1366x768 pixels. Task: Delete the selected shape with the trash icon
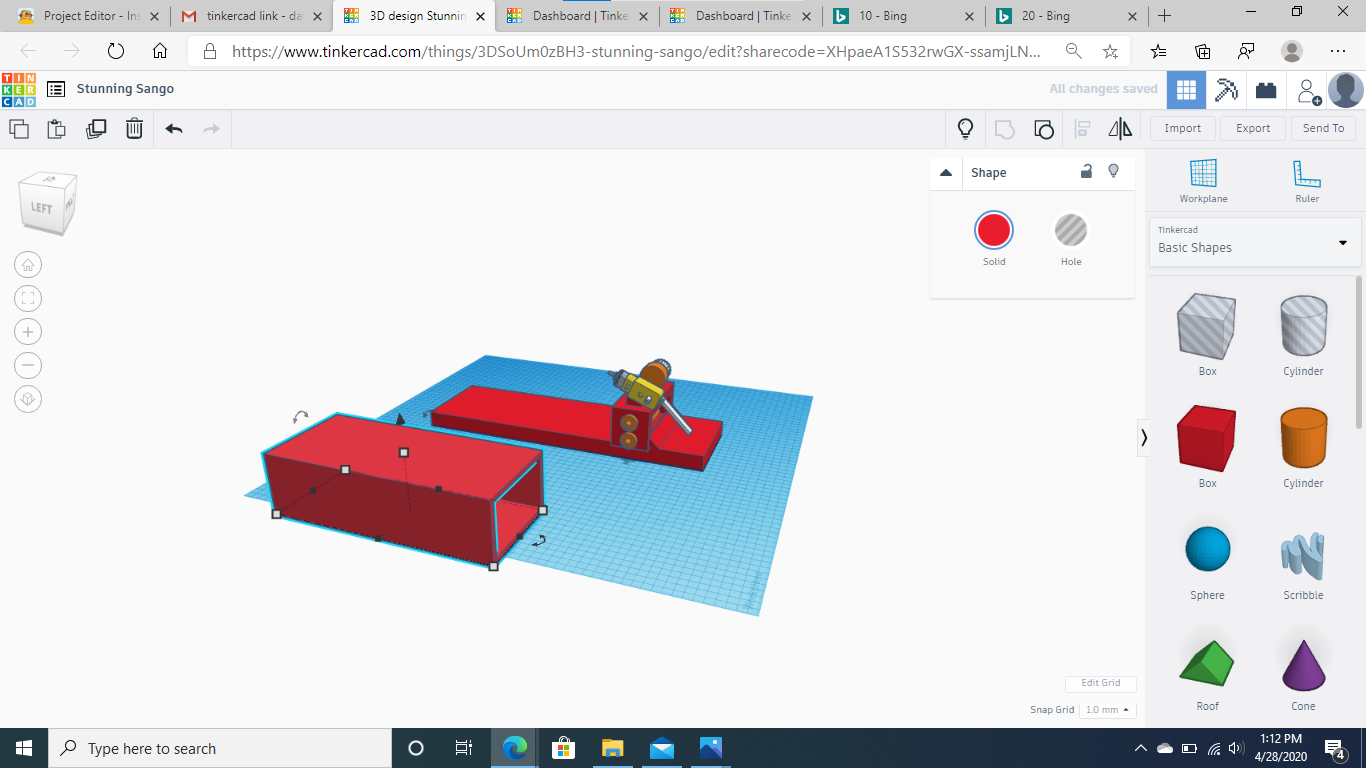134,129
